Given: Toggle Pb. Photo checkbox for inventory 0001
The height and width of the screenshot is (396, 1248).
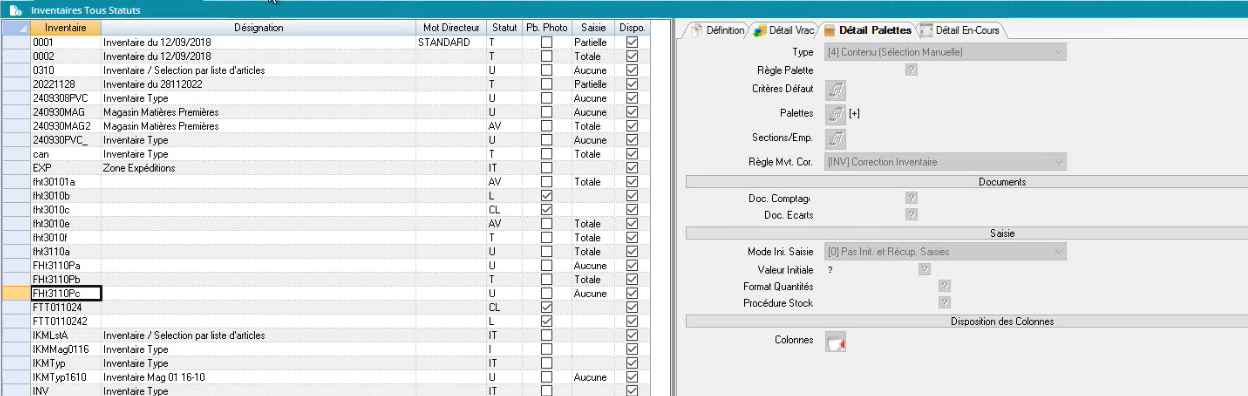Looking at the screenshot, I should coord(546,44).
